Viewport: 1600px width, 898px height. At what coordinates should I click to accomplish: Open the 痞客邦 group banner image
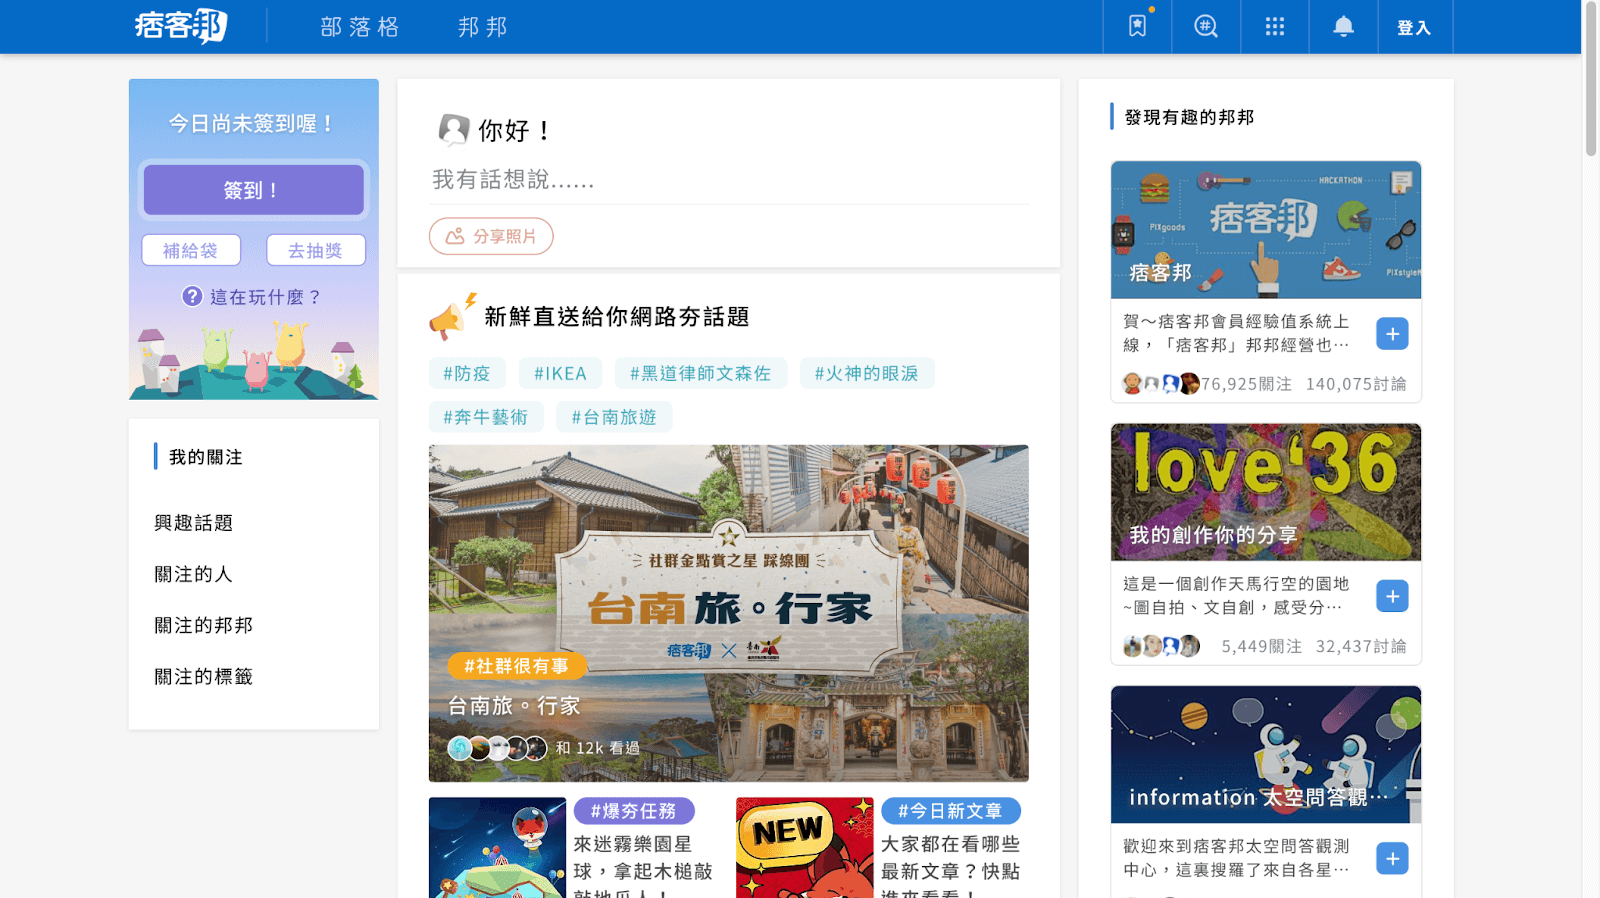pyautogui.click(x=1266, y=230)
